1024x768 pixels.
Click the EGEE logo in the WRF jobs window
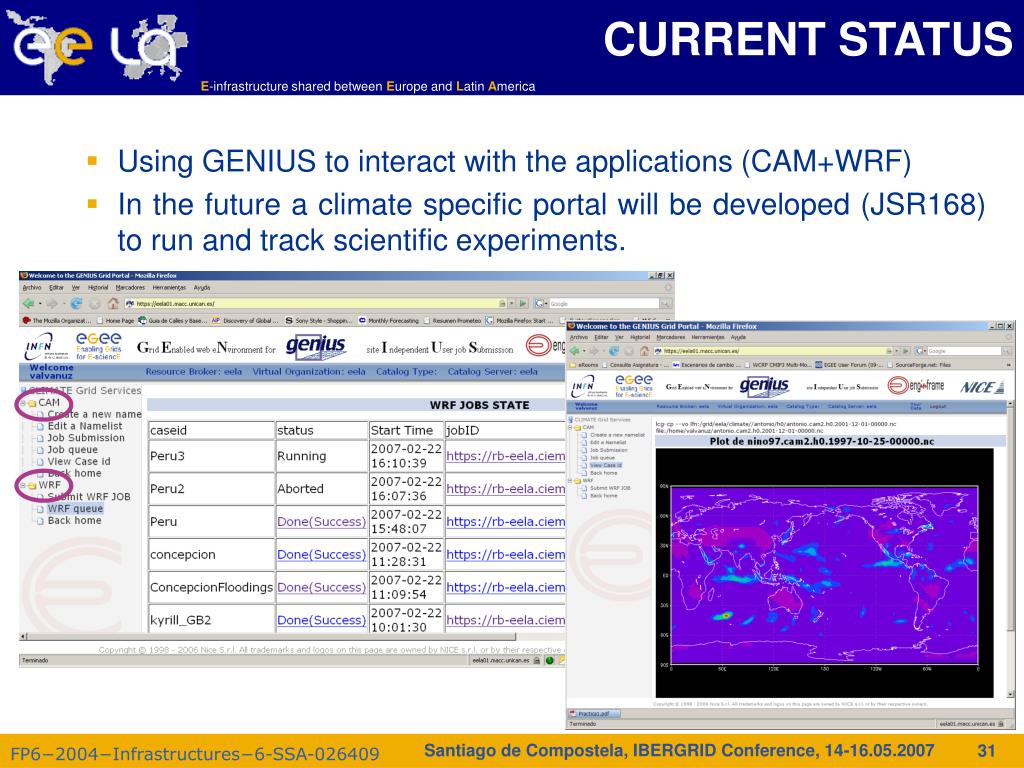click(99, 345)
